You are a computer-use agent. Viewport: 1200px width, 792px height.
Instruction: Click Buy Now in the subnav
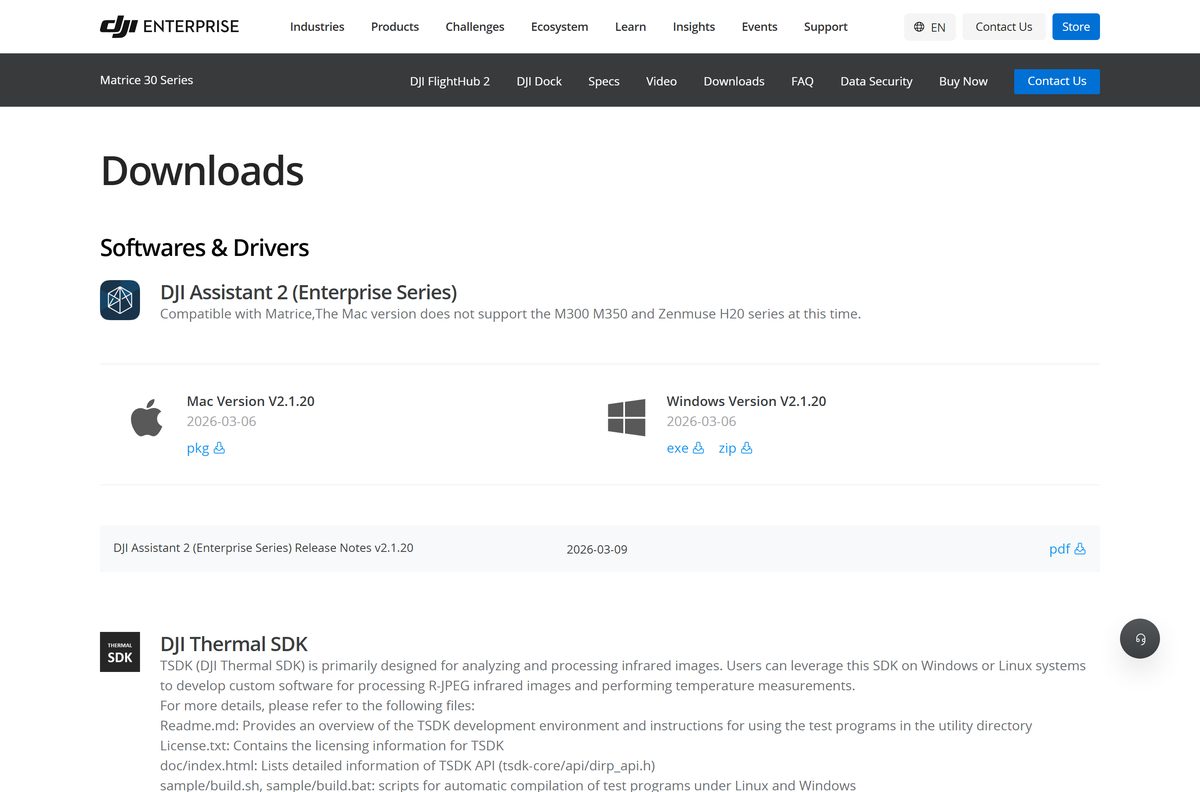[x=963, y=81]
